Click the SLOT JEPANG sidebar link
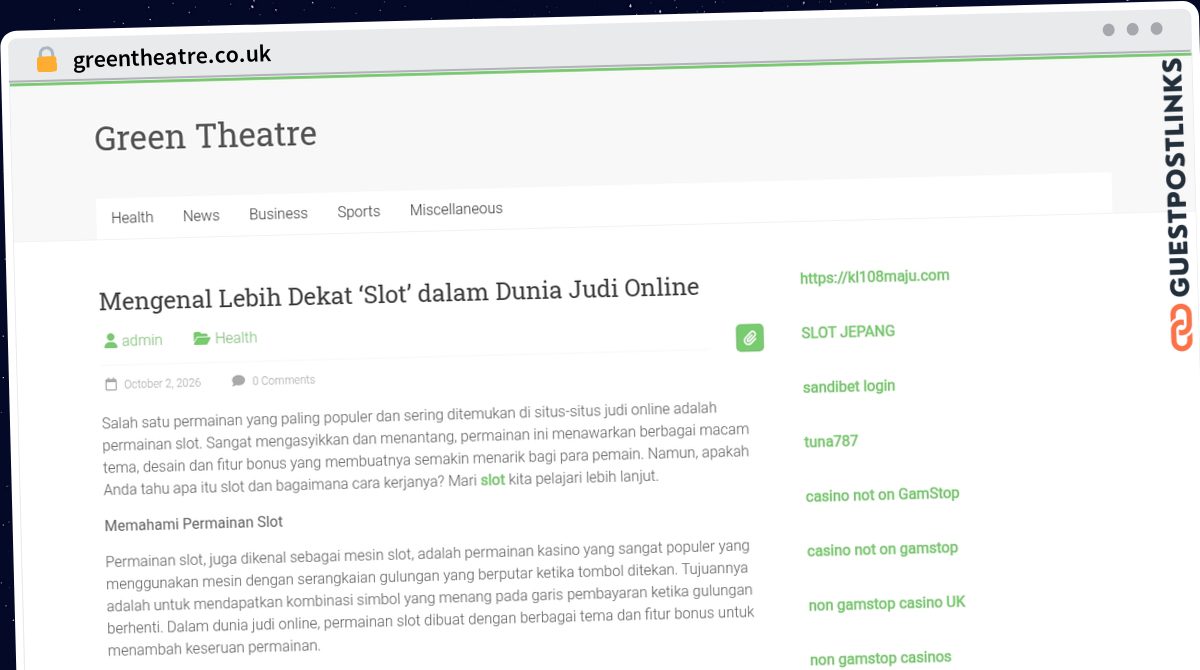 (848, 332)
